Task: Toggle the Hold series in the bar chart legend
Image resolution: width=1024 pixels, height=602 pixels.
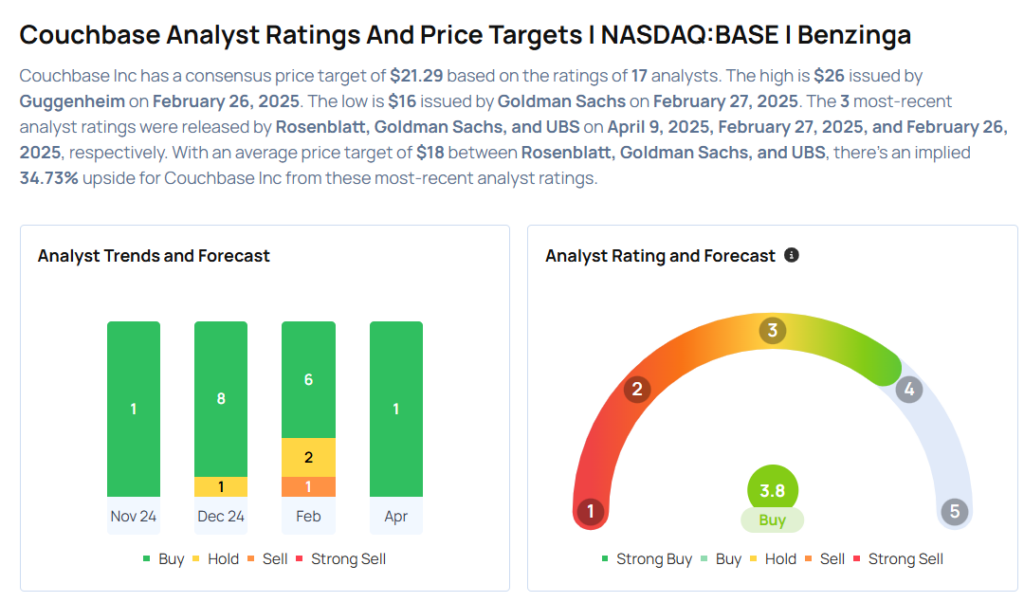Action: 215,559
